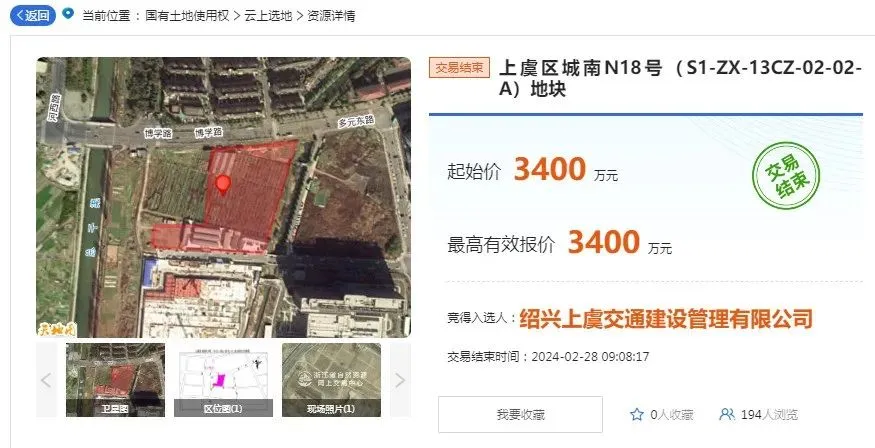Viewport: 875px width, 448px height.
Task: Show next thumbnails with right arrow
Action: (x=400, y=380)
